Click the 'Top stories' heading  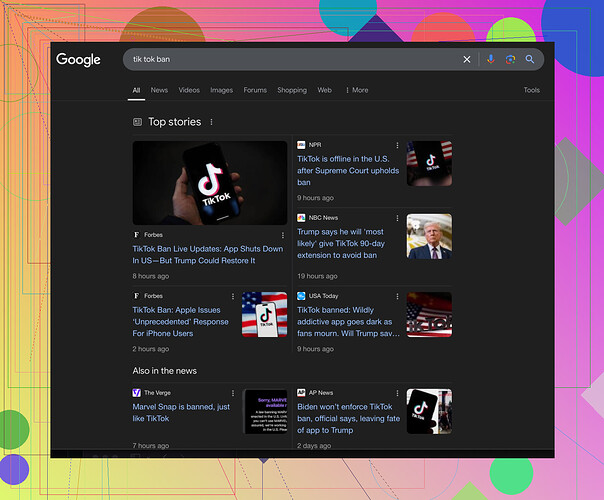174,122
